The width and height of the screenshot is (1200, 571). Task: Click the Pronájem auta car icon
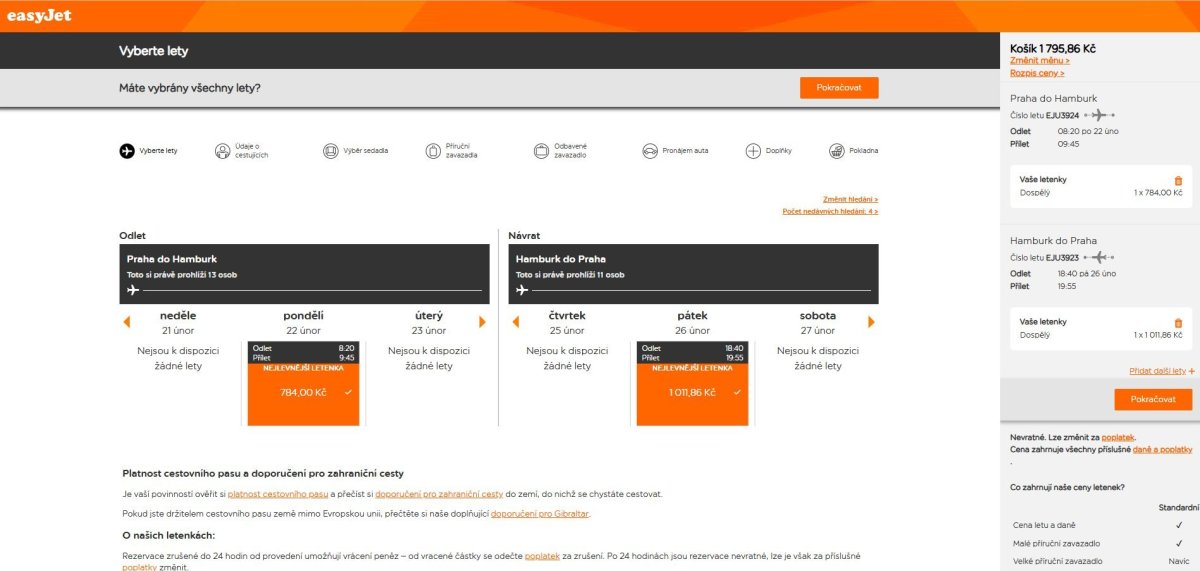coord(650,151)
